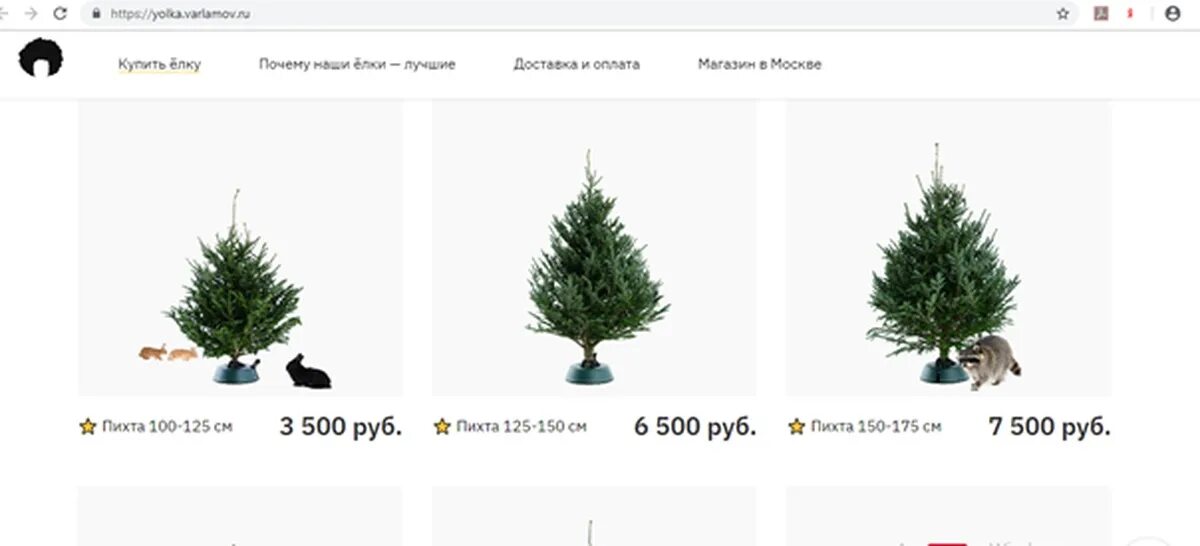Go to Доставка и оплата page
1200x546 pixels.
point(577,64)
